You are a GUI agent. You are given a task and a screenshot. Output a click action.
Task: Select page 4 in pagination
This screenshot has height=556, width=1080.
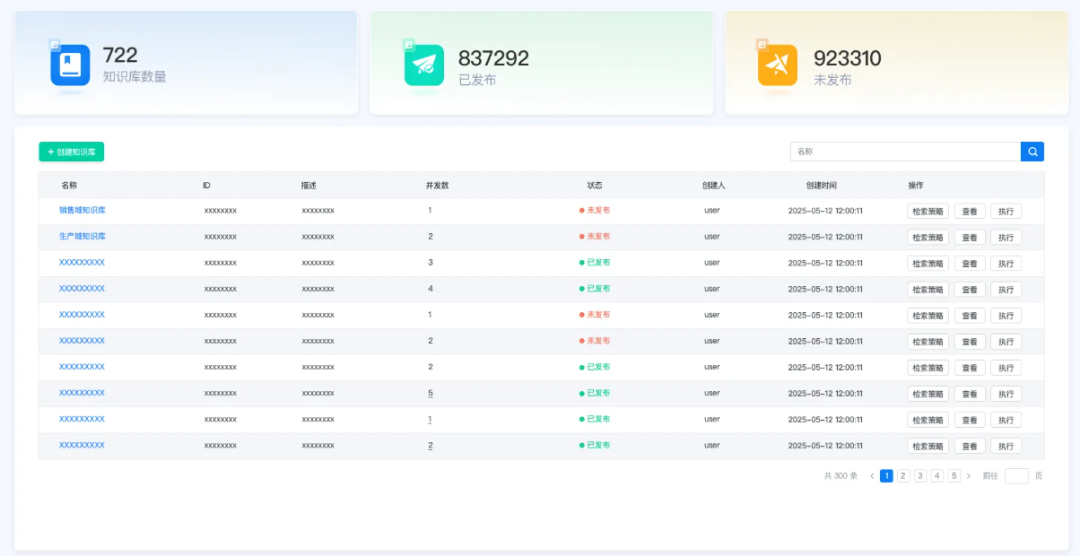pos(937,476)
